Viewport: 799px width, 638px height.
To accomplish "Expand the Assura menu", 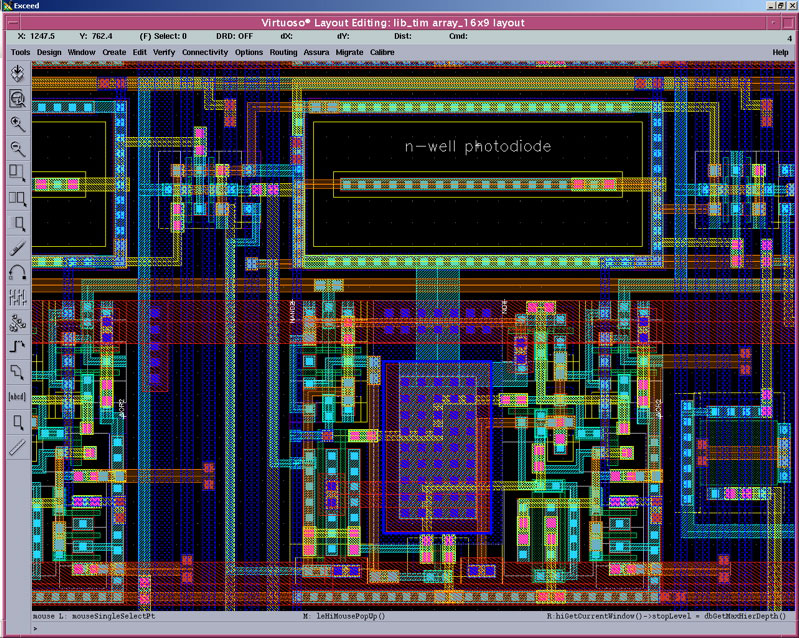I will pyautogui.click(x=316, y=52).
